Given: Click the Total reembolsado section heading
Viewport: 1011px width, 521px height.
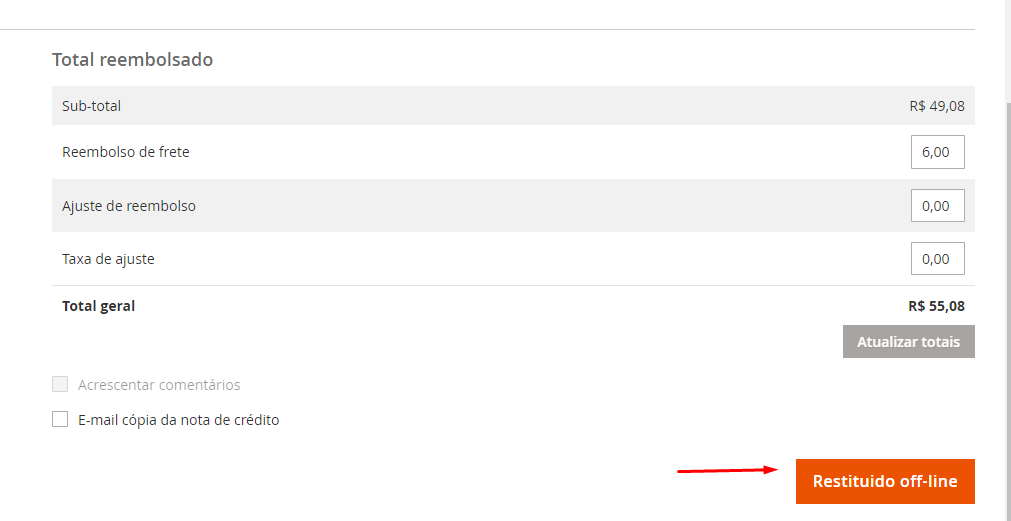Looking at the screenshot, I should 132,60.
